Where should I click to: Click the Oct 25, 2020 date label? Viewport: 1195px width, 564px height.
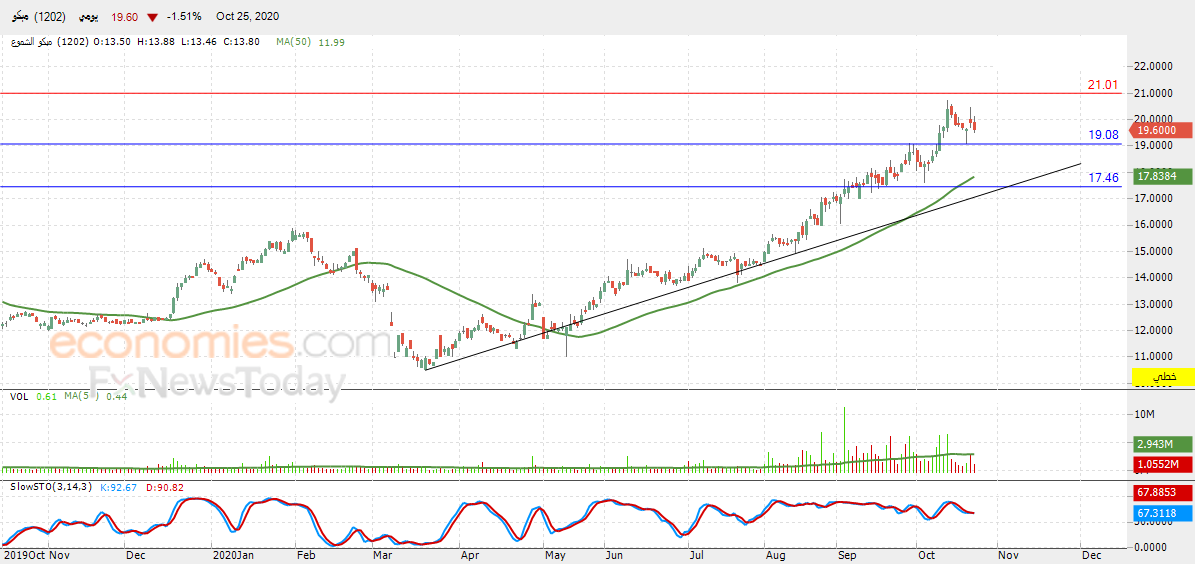(x=247, y=16)
